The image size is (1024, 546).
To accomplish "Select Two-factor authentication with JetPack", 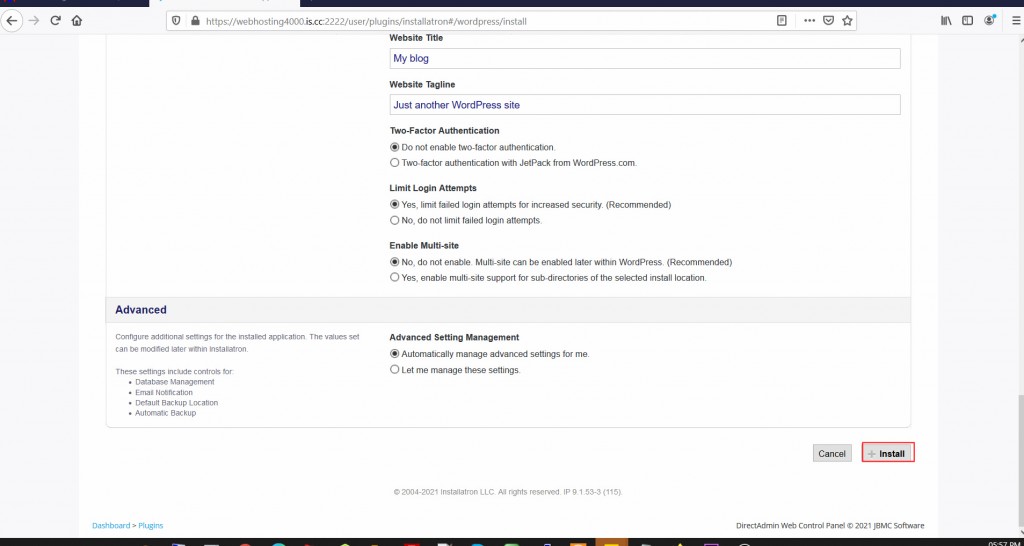I will pos(394,163).
